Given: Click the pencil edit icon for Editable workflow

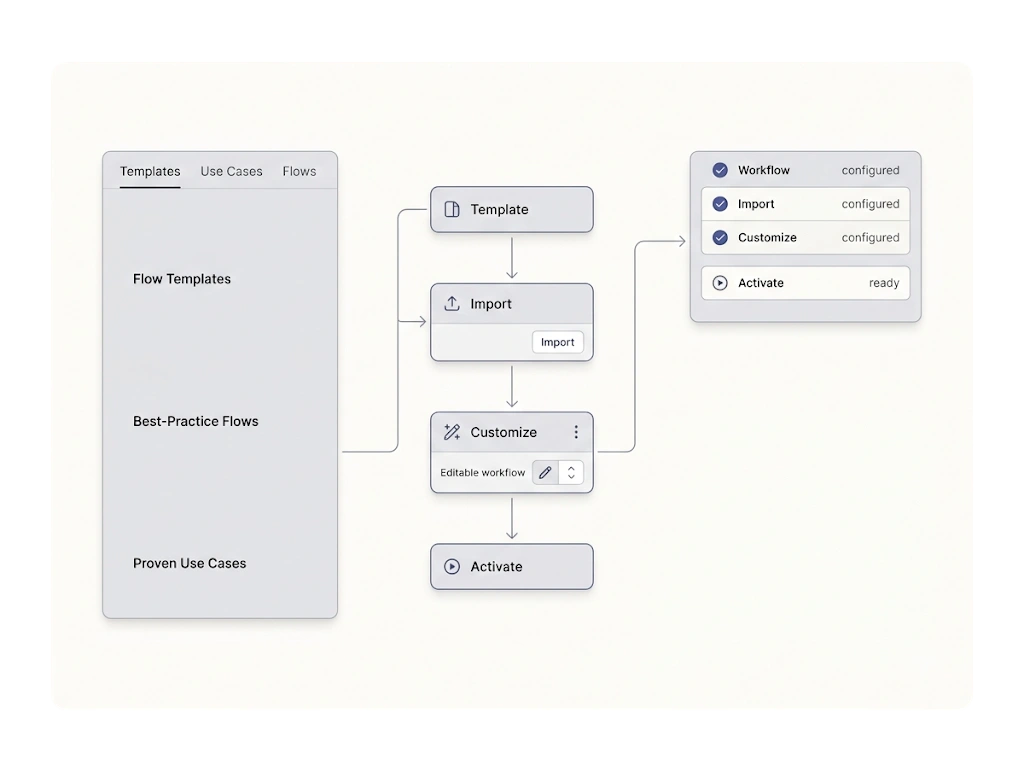Looking at the screenshot, I should (x=545, y=472).
